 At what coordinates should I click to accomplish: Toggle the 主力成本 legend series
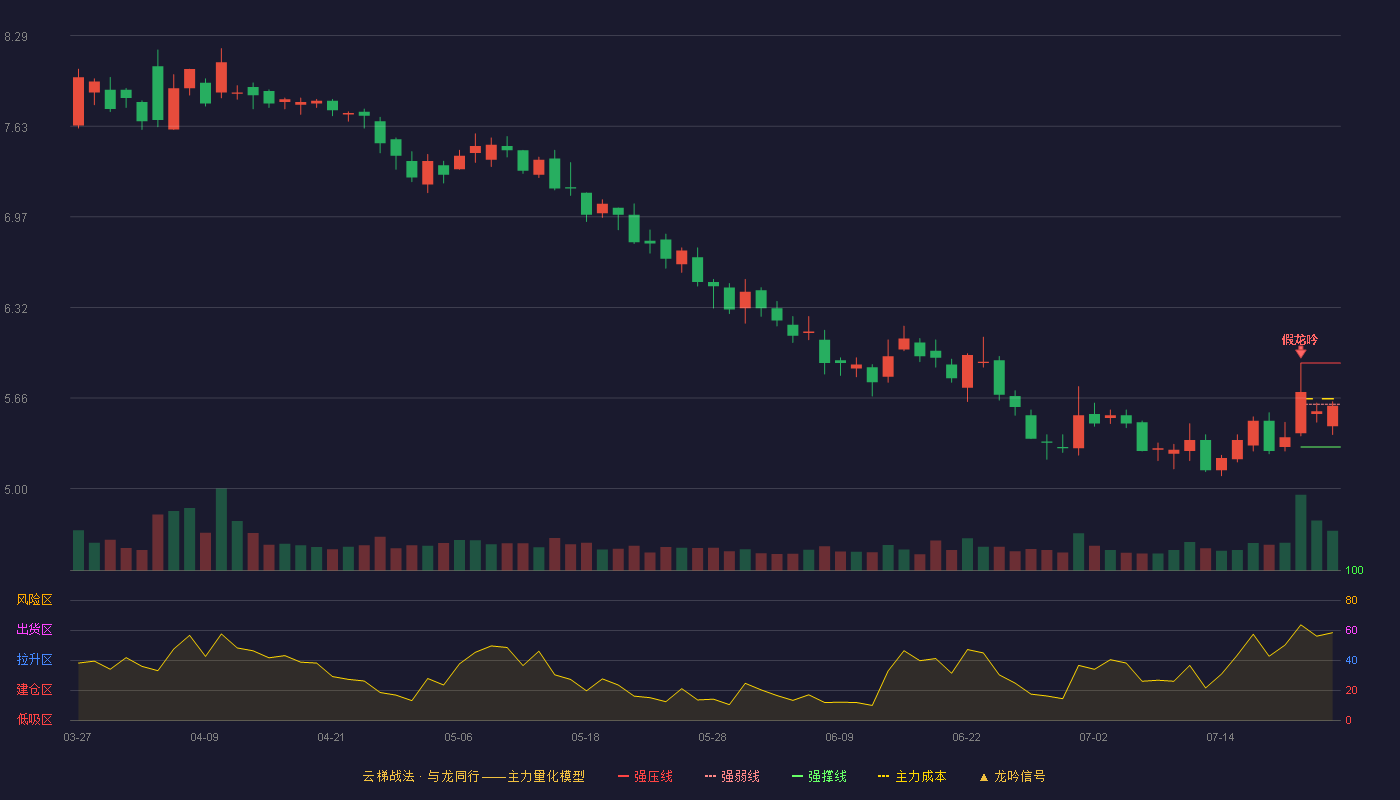point(912,776)
